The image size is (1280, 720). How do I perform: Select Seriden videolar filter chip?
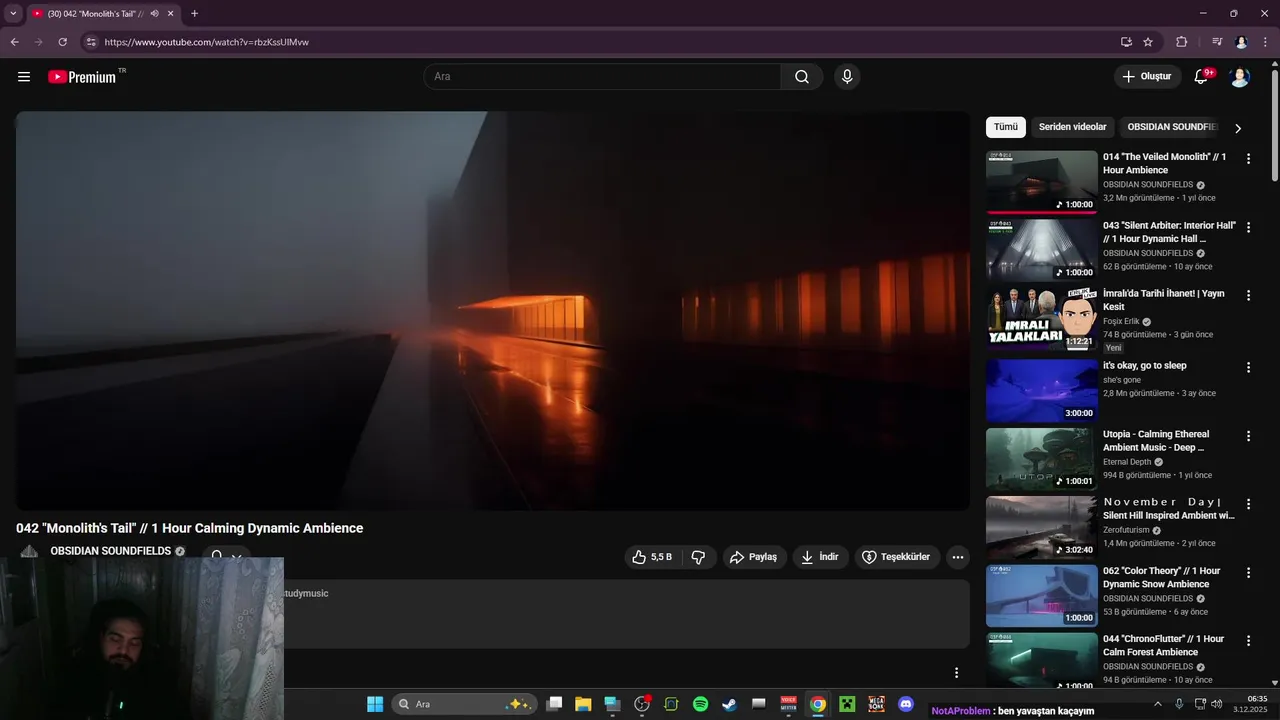(x=1073, y=127)
